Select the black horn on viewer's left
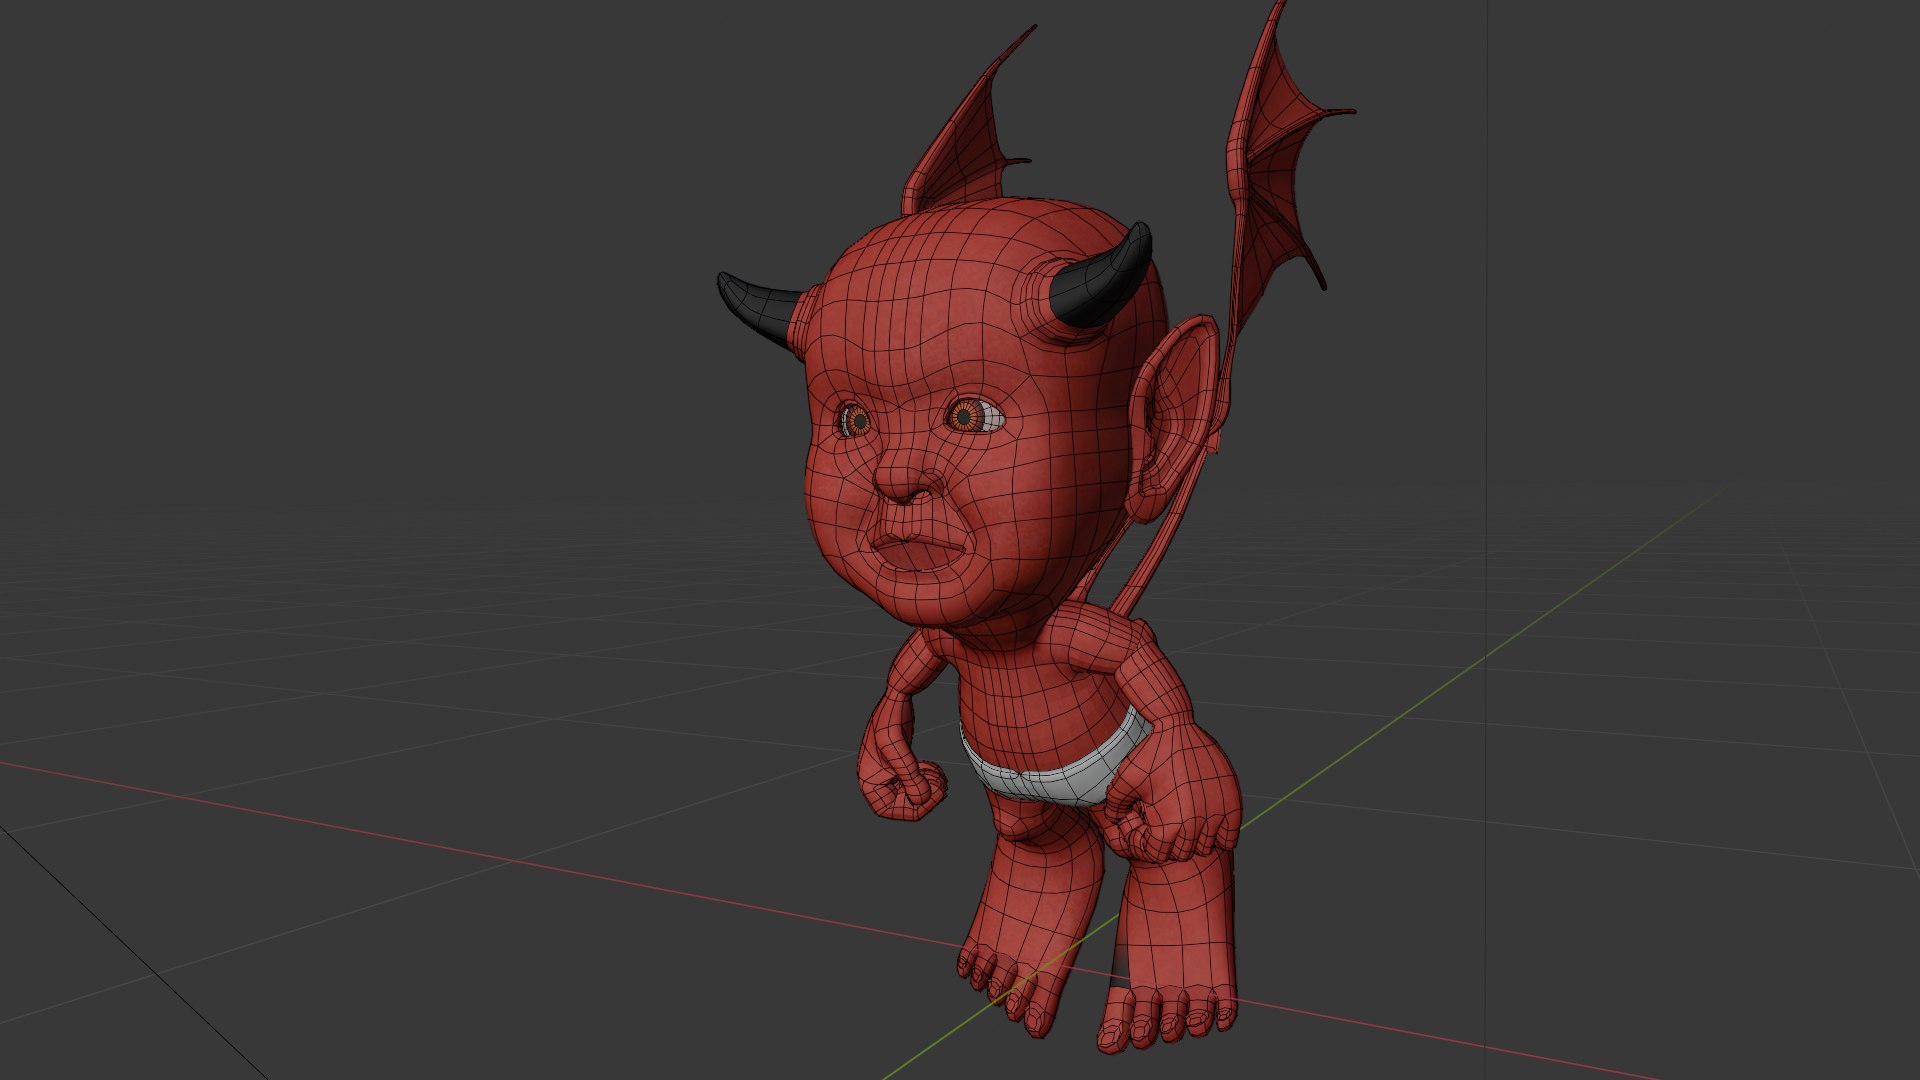 point(760,308)
